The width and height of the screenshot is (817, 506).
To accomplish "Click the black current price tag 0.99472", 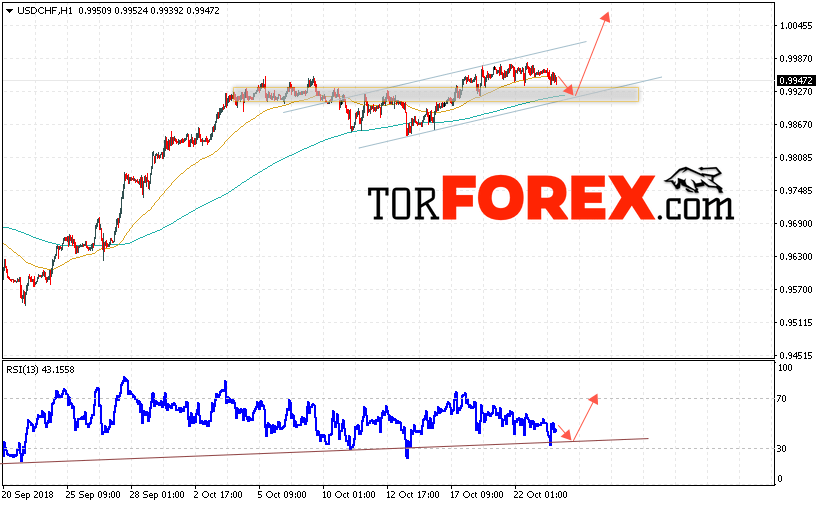I will click(x=796, y=80).
